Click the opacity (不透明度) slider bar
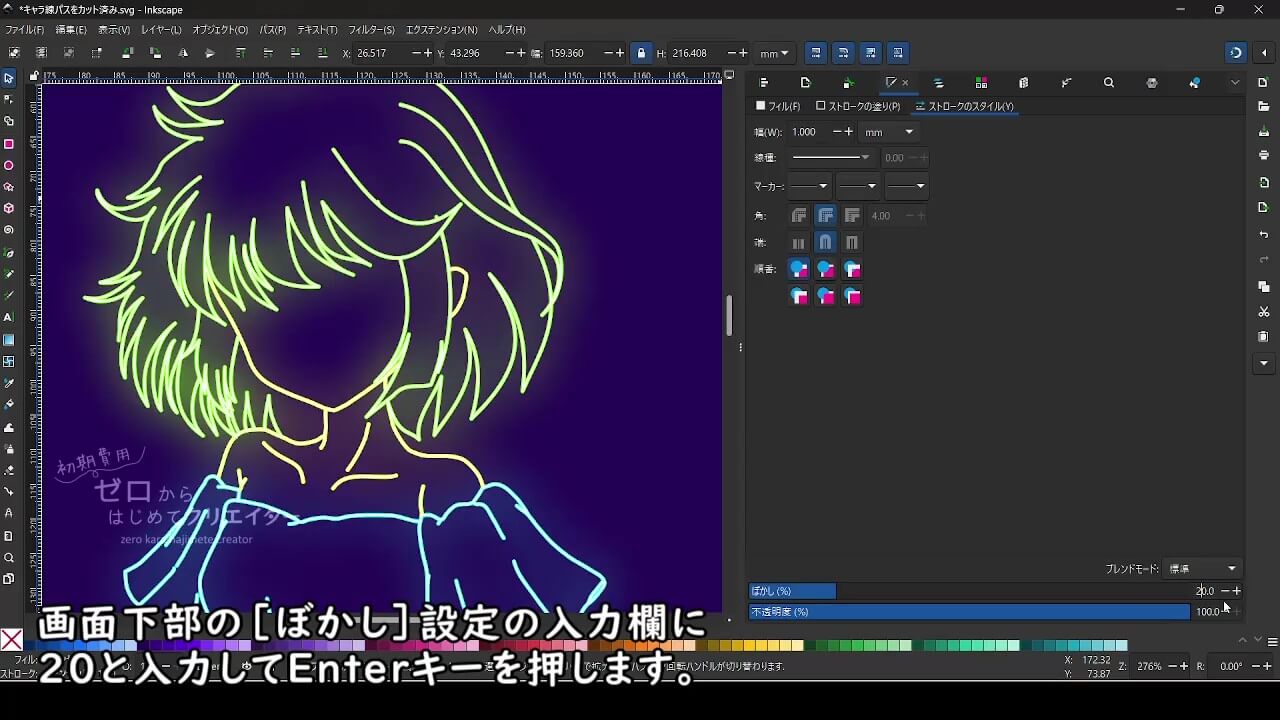 pyautogui.click(x=968, y=612)
